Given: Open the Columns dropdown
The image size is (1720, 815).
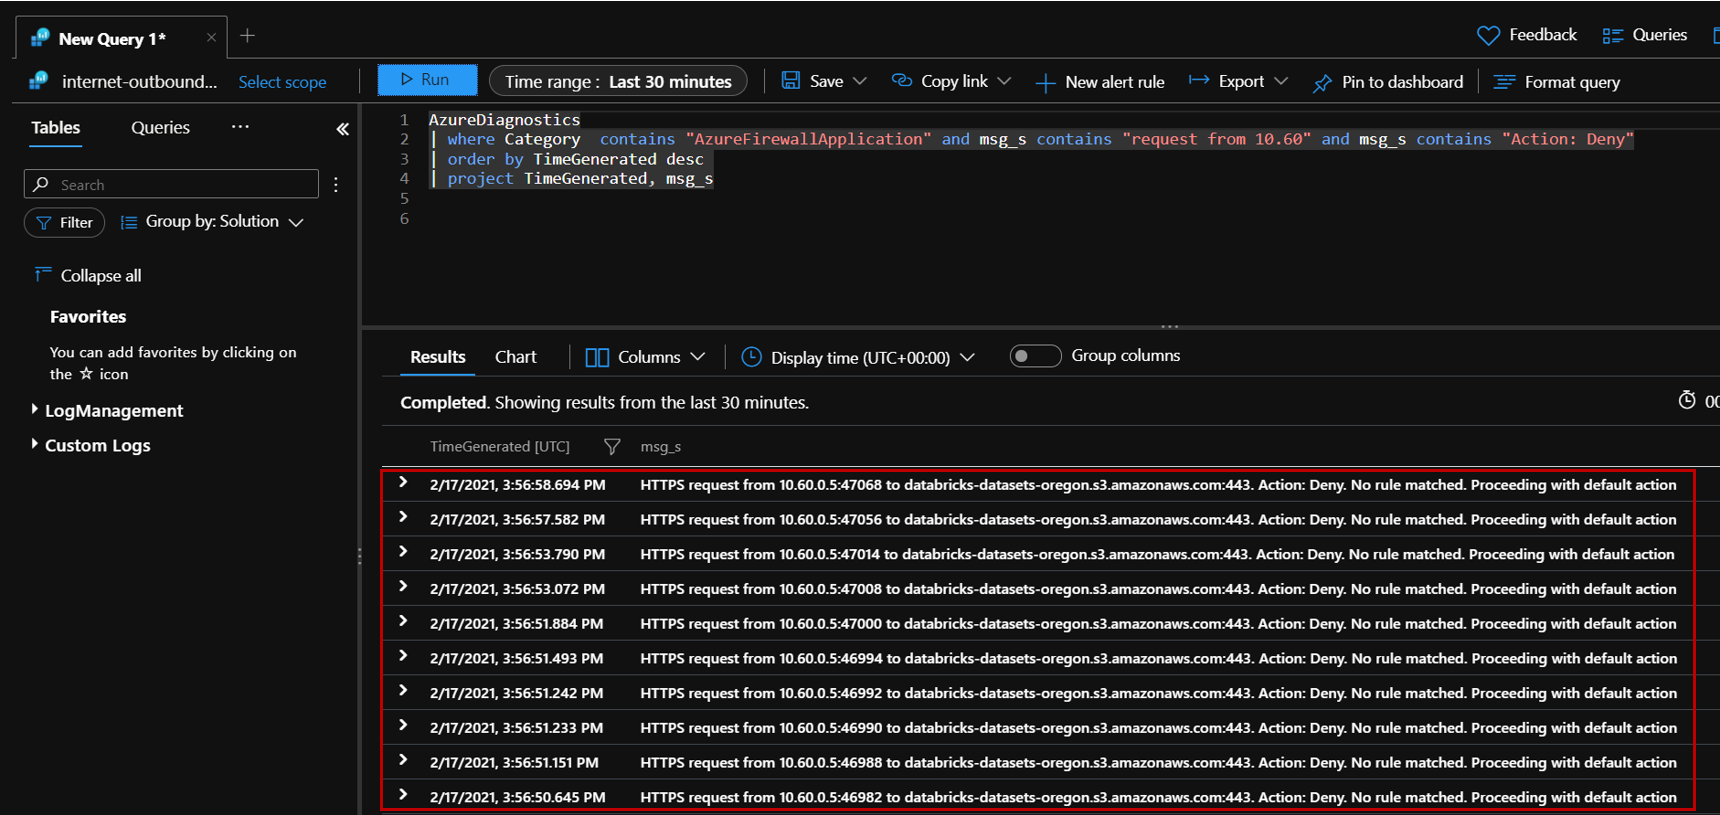Looking at the screenshot, I should 645,357.
